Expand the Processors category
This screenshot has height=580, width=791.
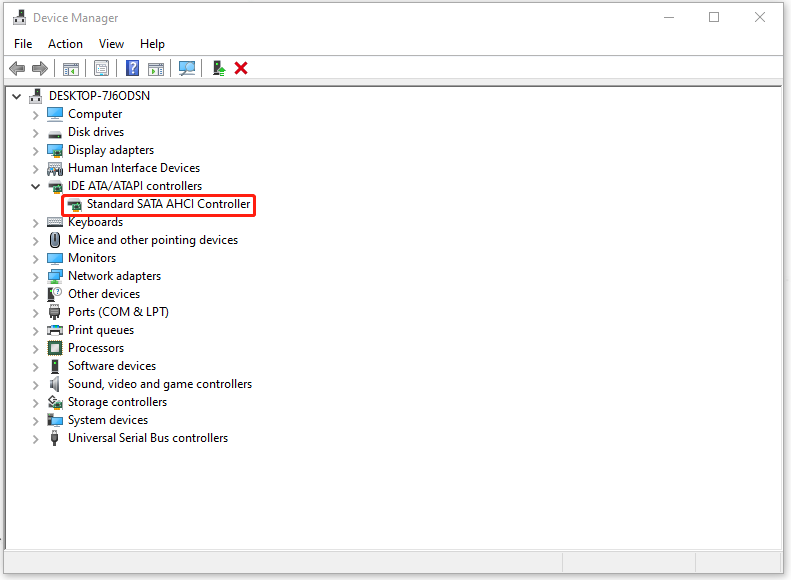click(35, 349)
